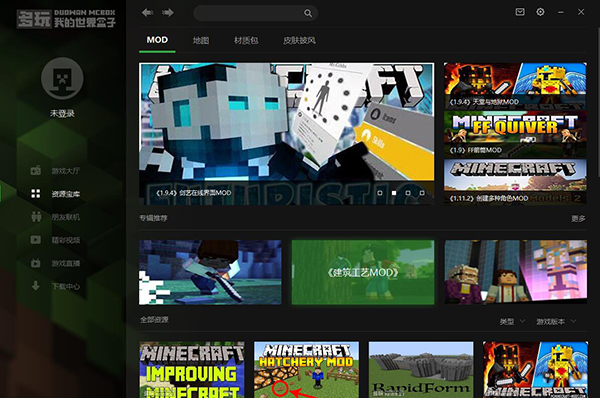Switch to the 地图 tab
600x398 pixels.
201,40
